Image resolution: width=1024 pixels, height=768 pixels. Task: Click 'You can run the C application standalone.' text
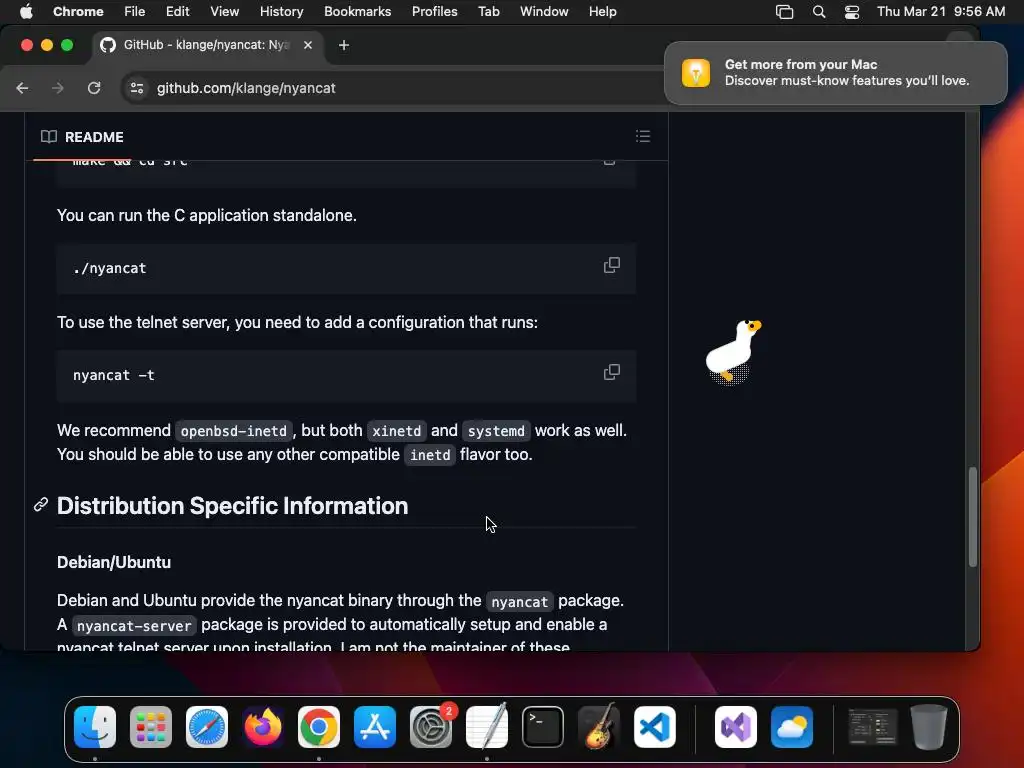(206, 216)
